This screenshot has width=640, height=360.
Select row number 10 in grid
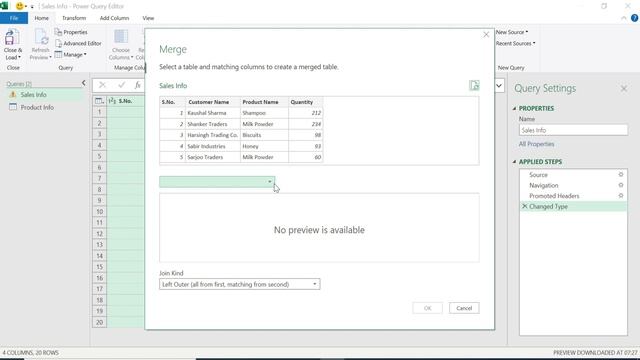click(x=99, y=211)
